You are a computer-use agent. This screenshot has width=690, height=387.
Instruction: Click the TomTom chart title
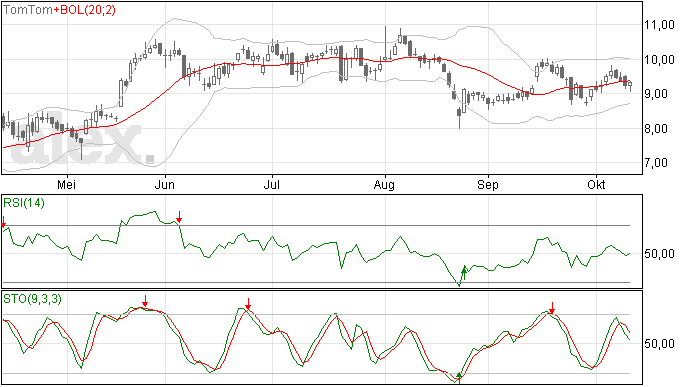(x=28, y=10)
